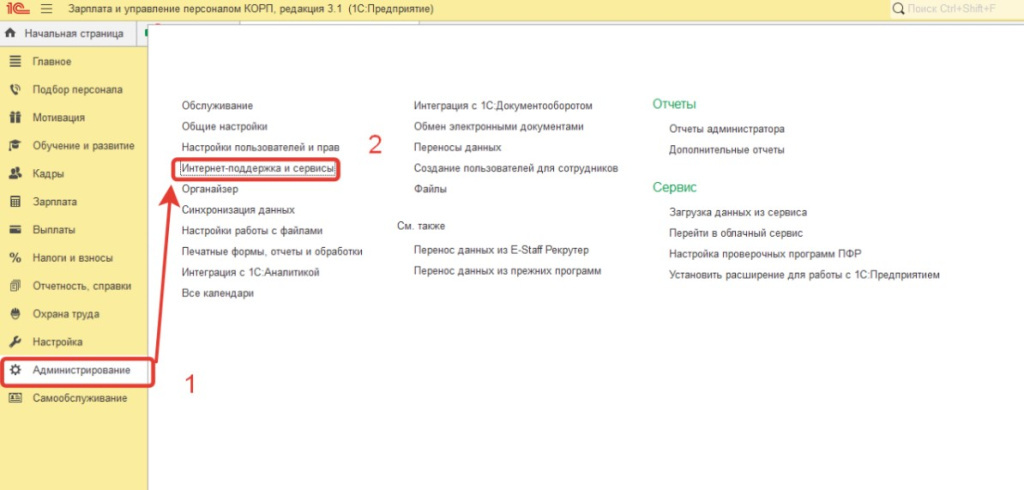The width and height of the screenshot is (1024, 490).
Task: Open Создание пользователей для сотрудников
Action: [x=516, y=168]
